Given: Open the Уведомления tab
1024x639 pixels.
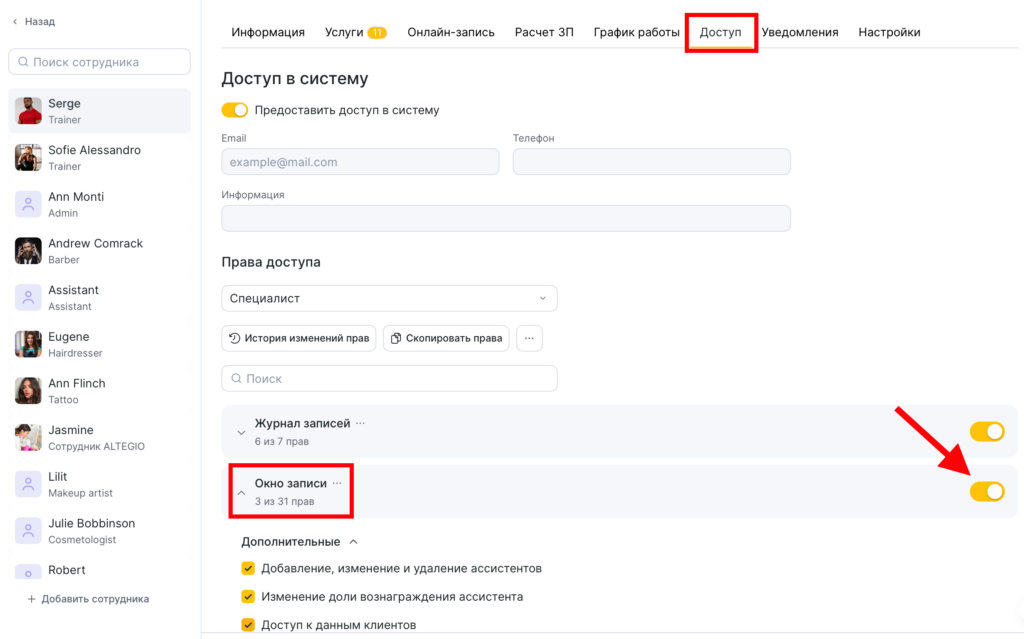Looking at the screenshot, I should point(799,32).
